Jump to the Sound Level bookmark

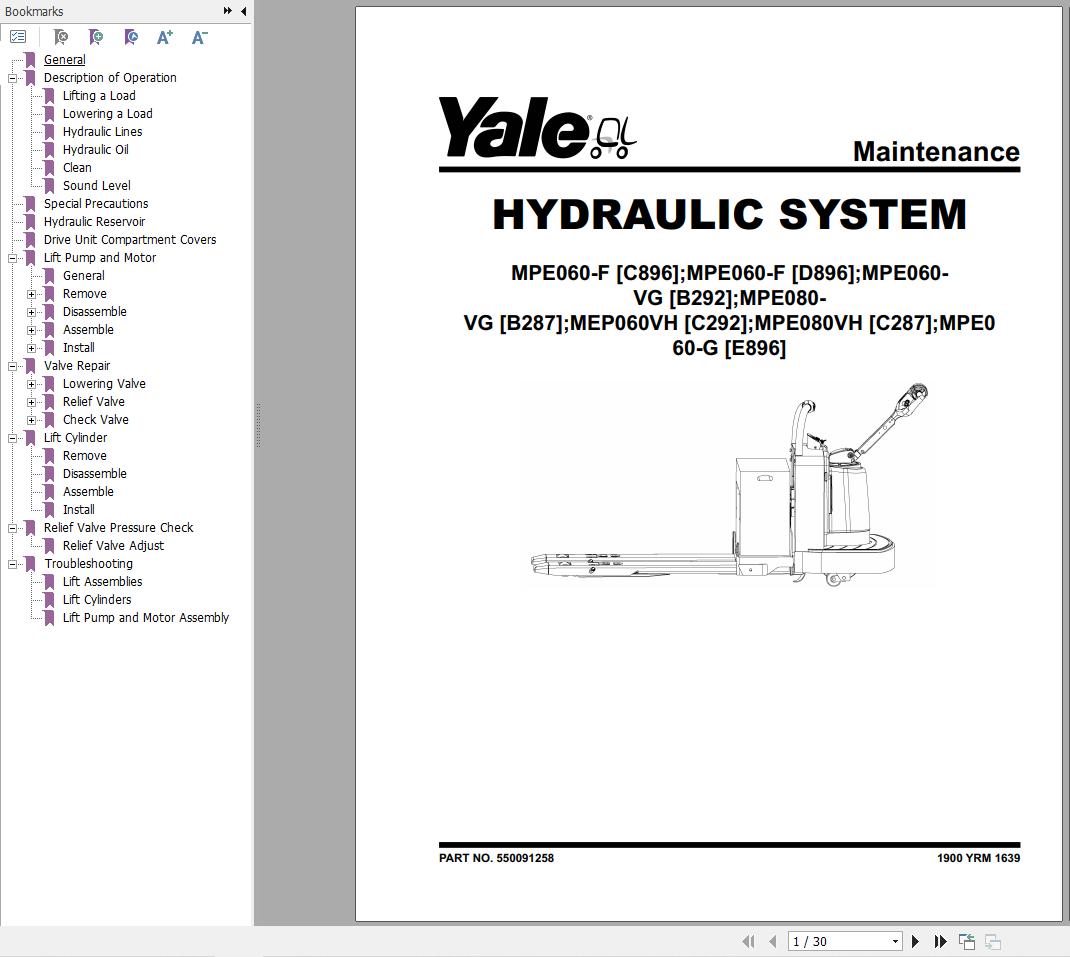pyautogui.click(x=96, y=185)
